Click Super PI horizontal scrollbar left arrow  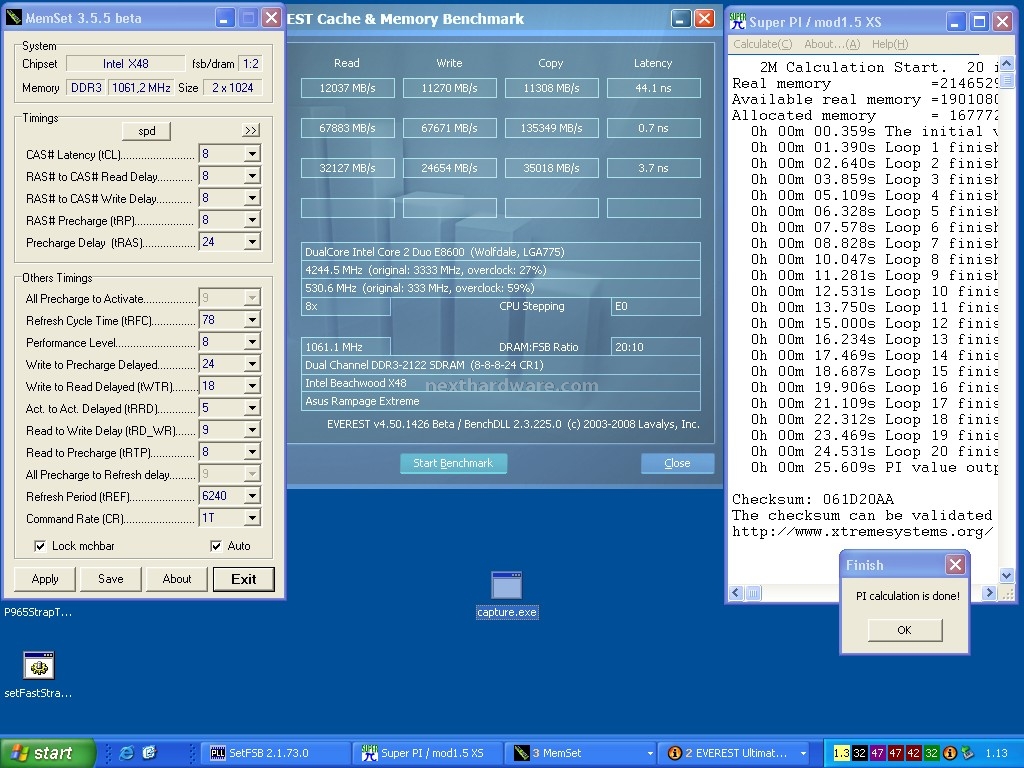(737, 593)
